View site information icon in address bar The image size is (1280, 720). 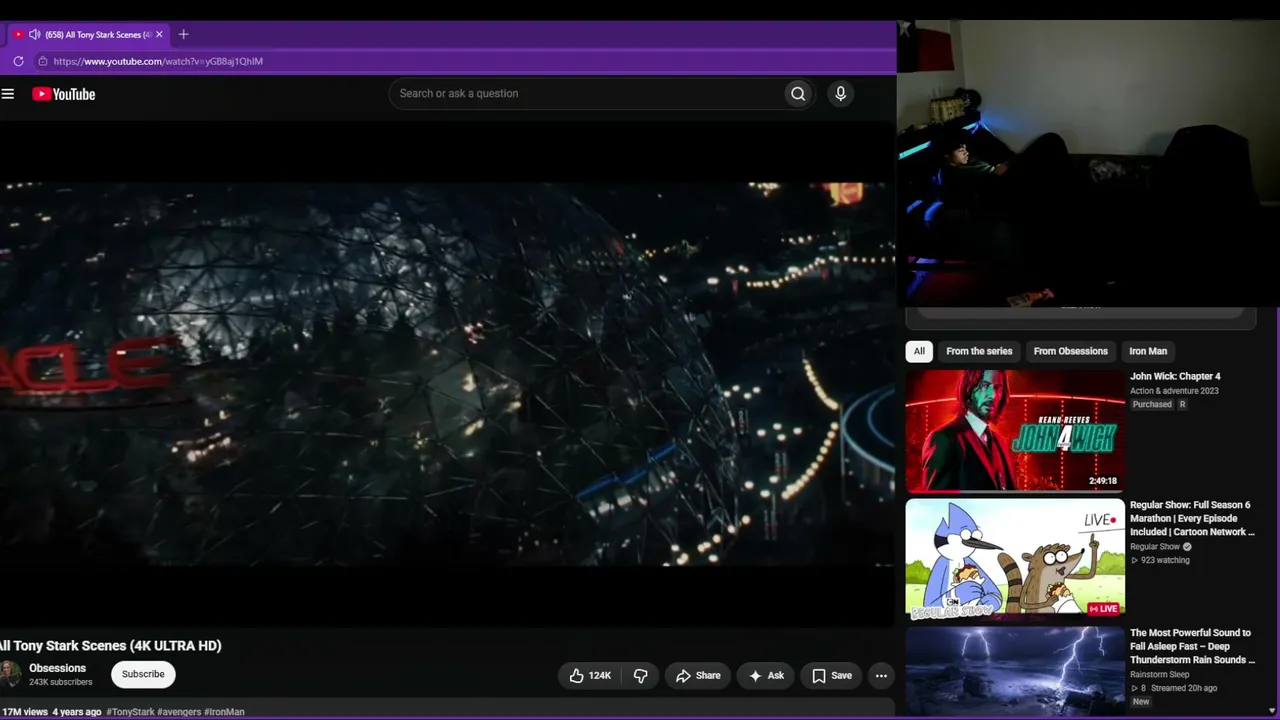pos(42,61)
